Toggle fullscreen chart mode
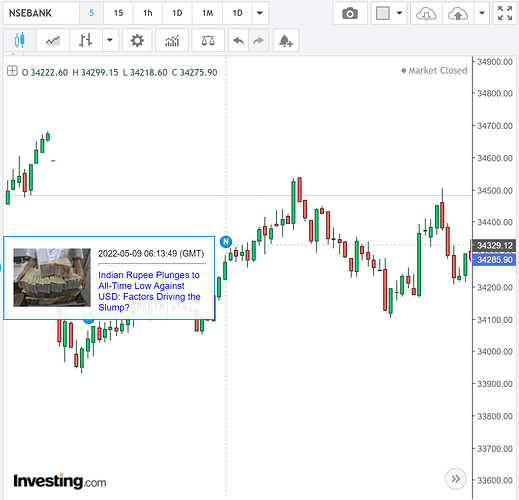The image size is (519, 500). coord(505,13)
